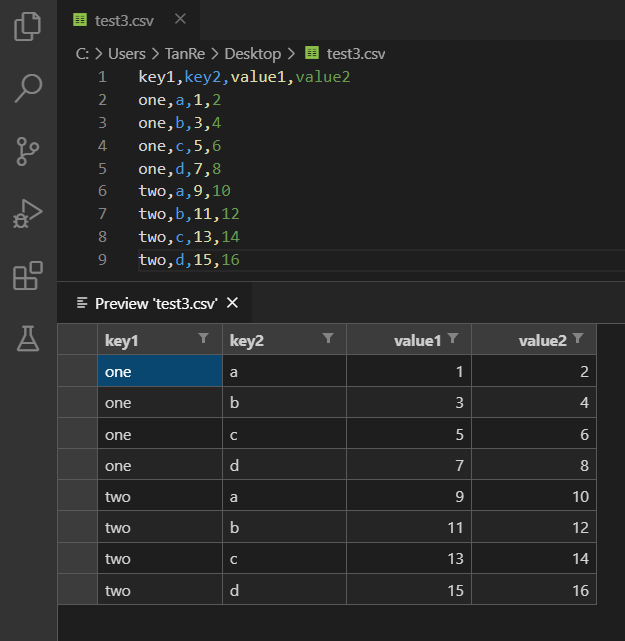Click the CSV file icon on test3.csv tab

pyautogui.click(x=80, y=20)
